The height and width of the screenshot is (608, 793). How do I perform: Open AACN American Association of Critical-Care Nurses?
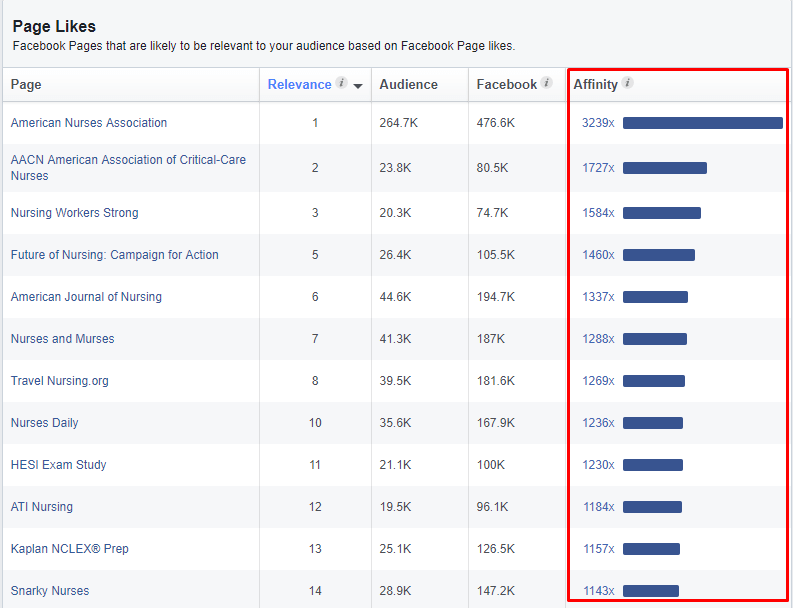(128, 167)
